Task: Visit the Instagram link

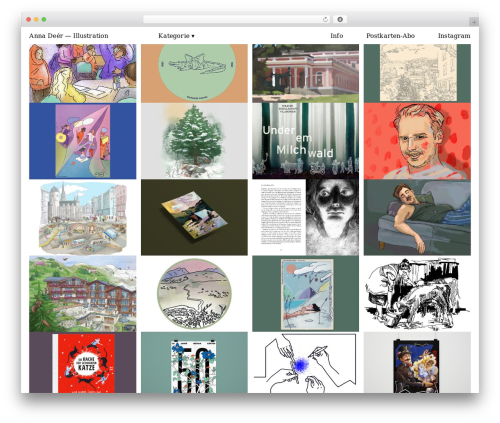Action: coord(454,36)
